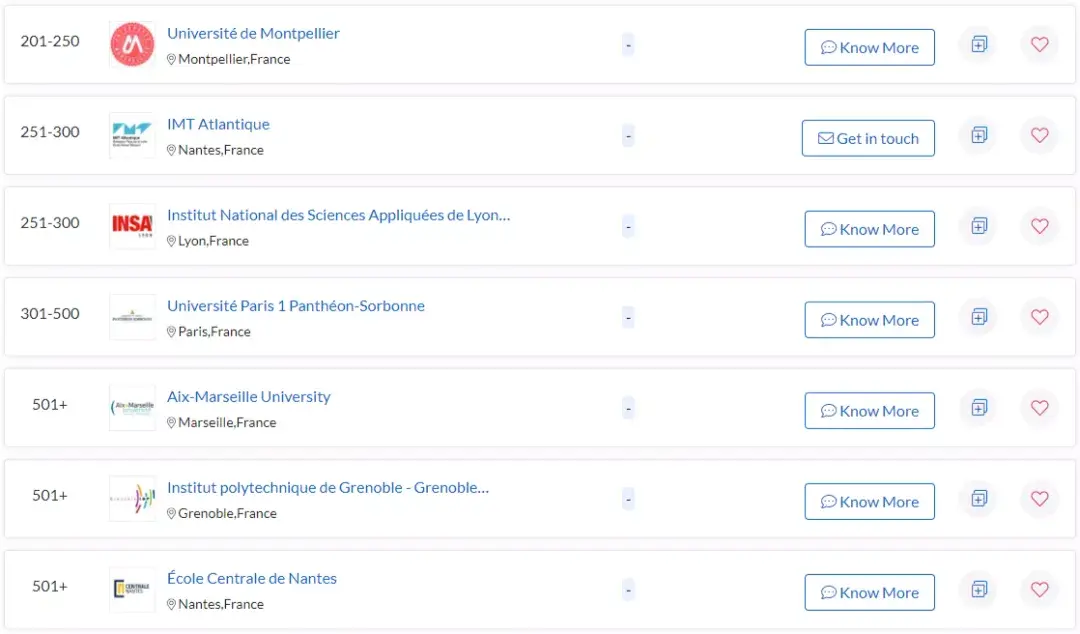This screenshot has width=1080, height=634.
Task: Click Know More for Université de Montpellier
Action: (x=869, y=48)
